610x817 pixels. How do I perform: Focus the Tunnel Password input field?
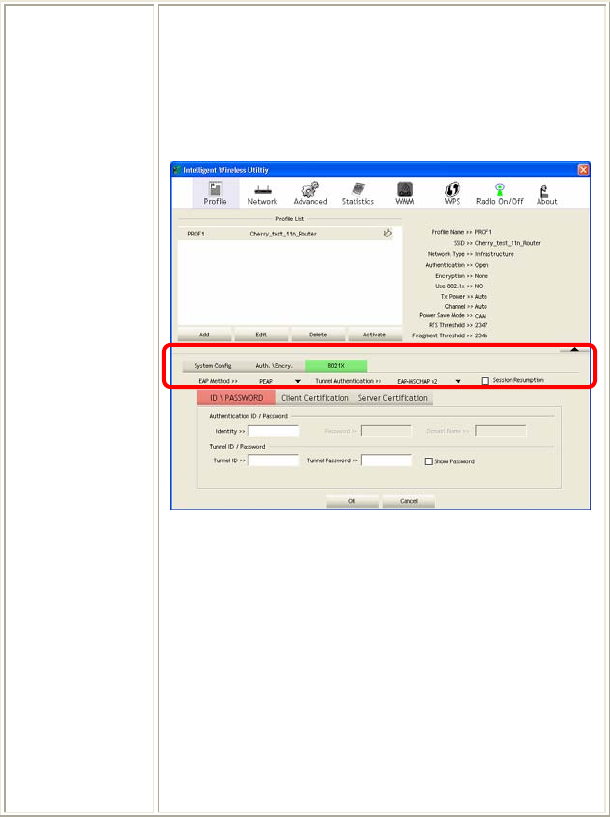coord(387,460)
